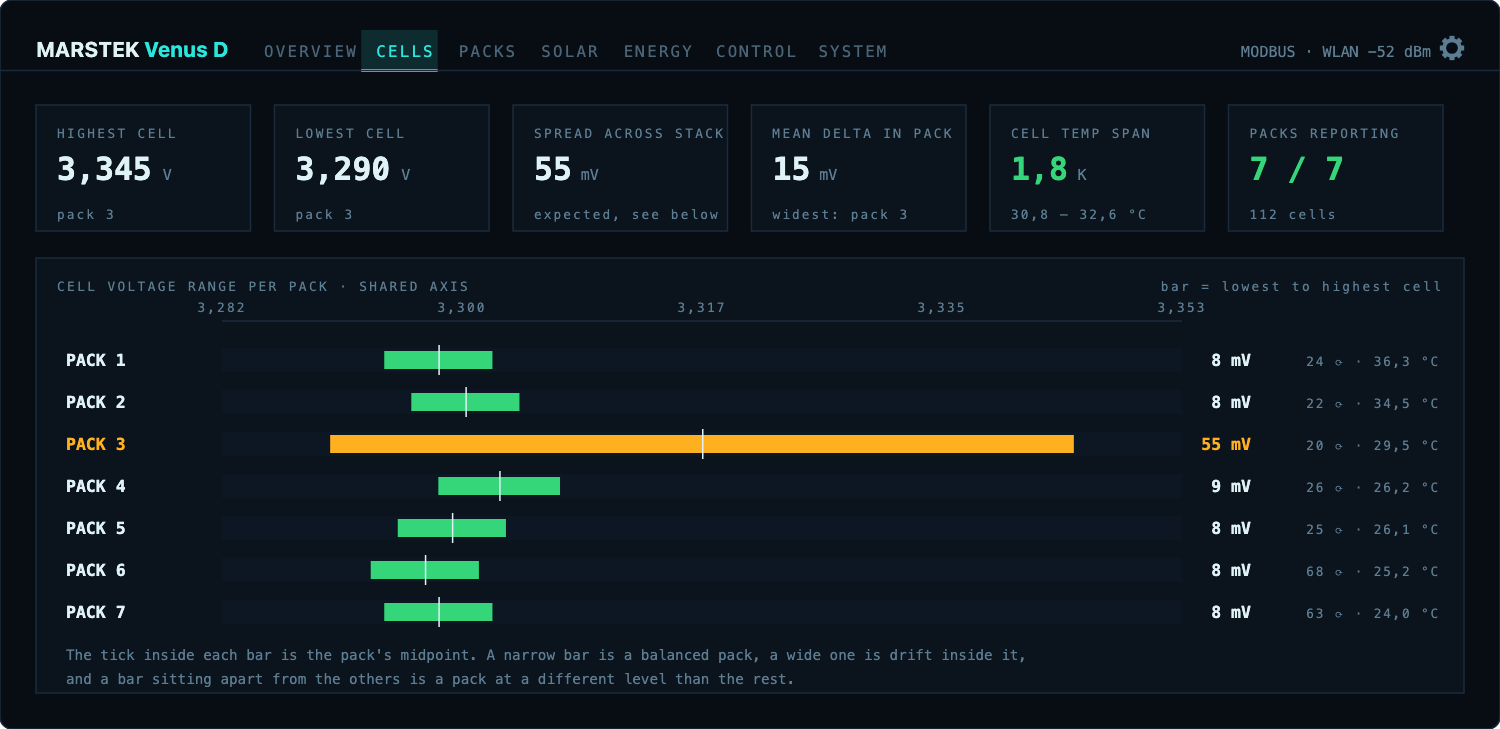Select the PACK 2 row label

coord(96,402)
